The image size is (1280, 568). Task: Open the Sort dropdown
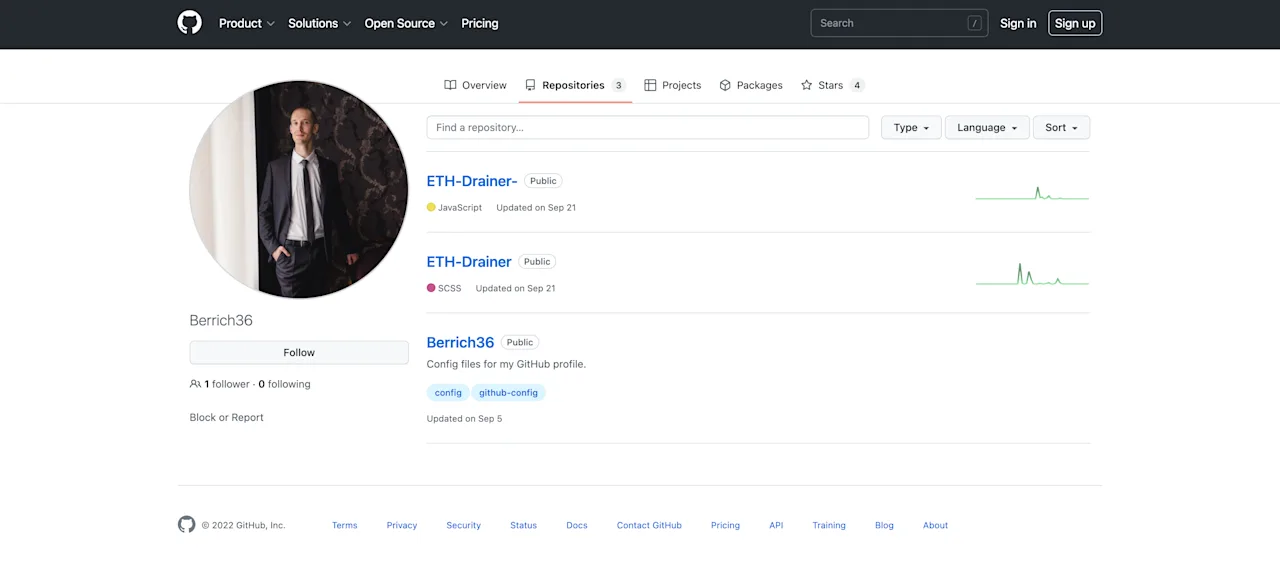coord(1061,127)
